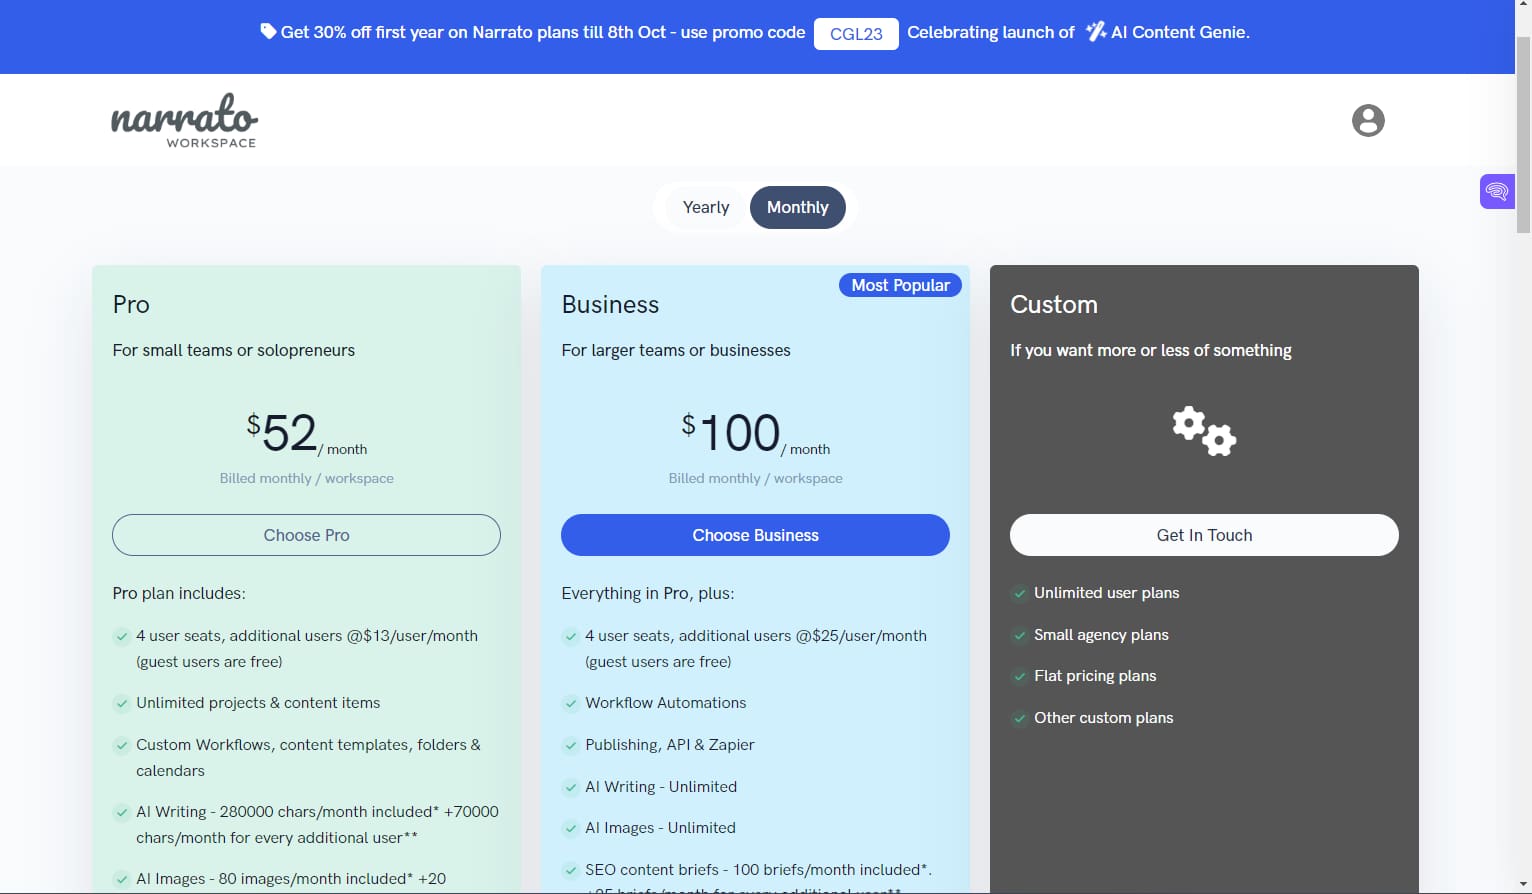Click the 30% off promo banner text
1532x894 pixels.
543,32
